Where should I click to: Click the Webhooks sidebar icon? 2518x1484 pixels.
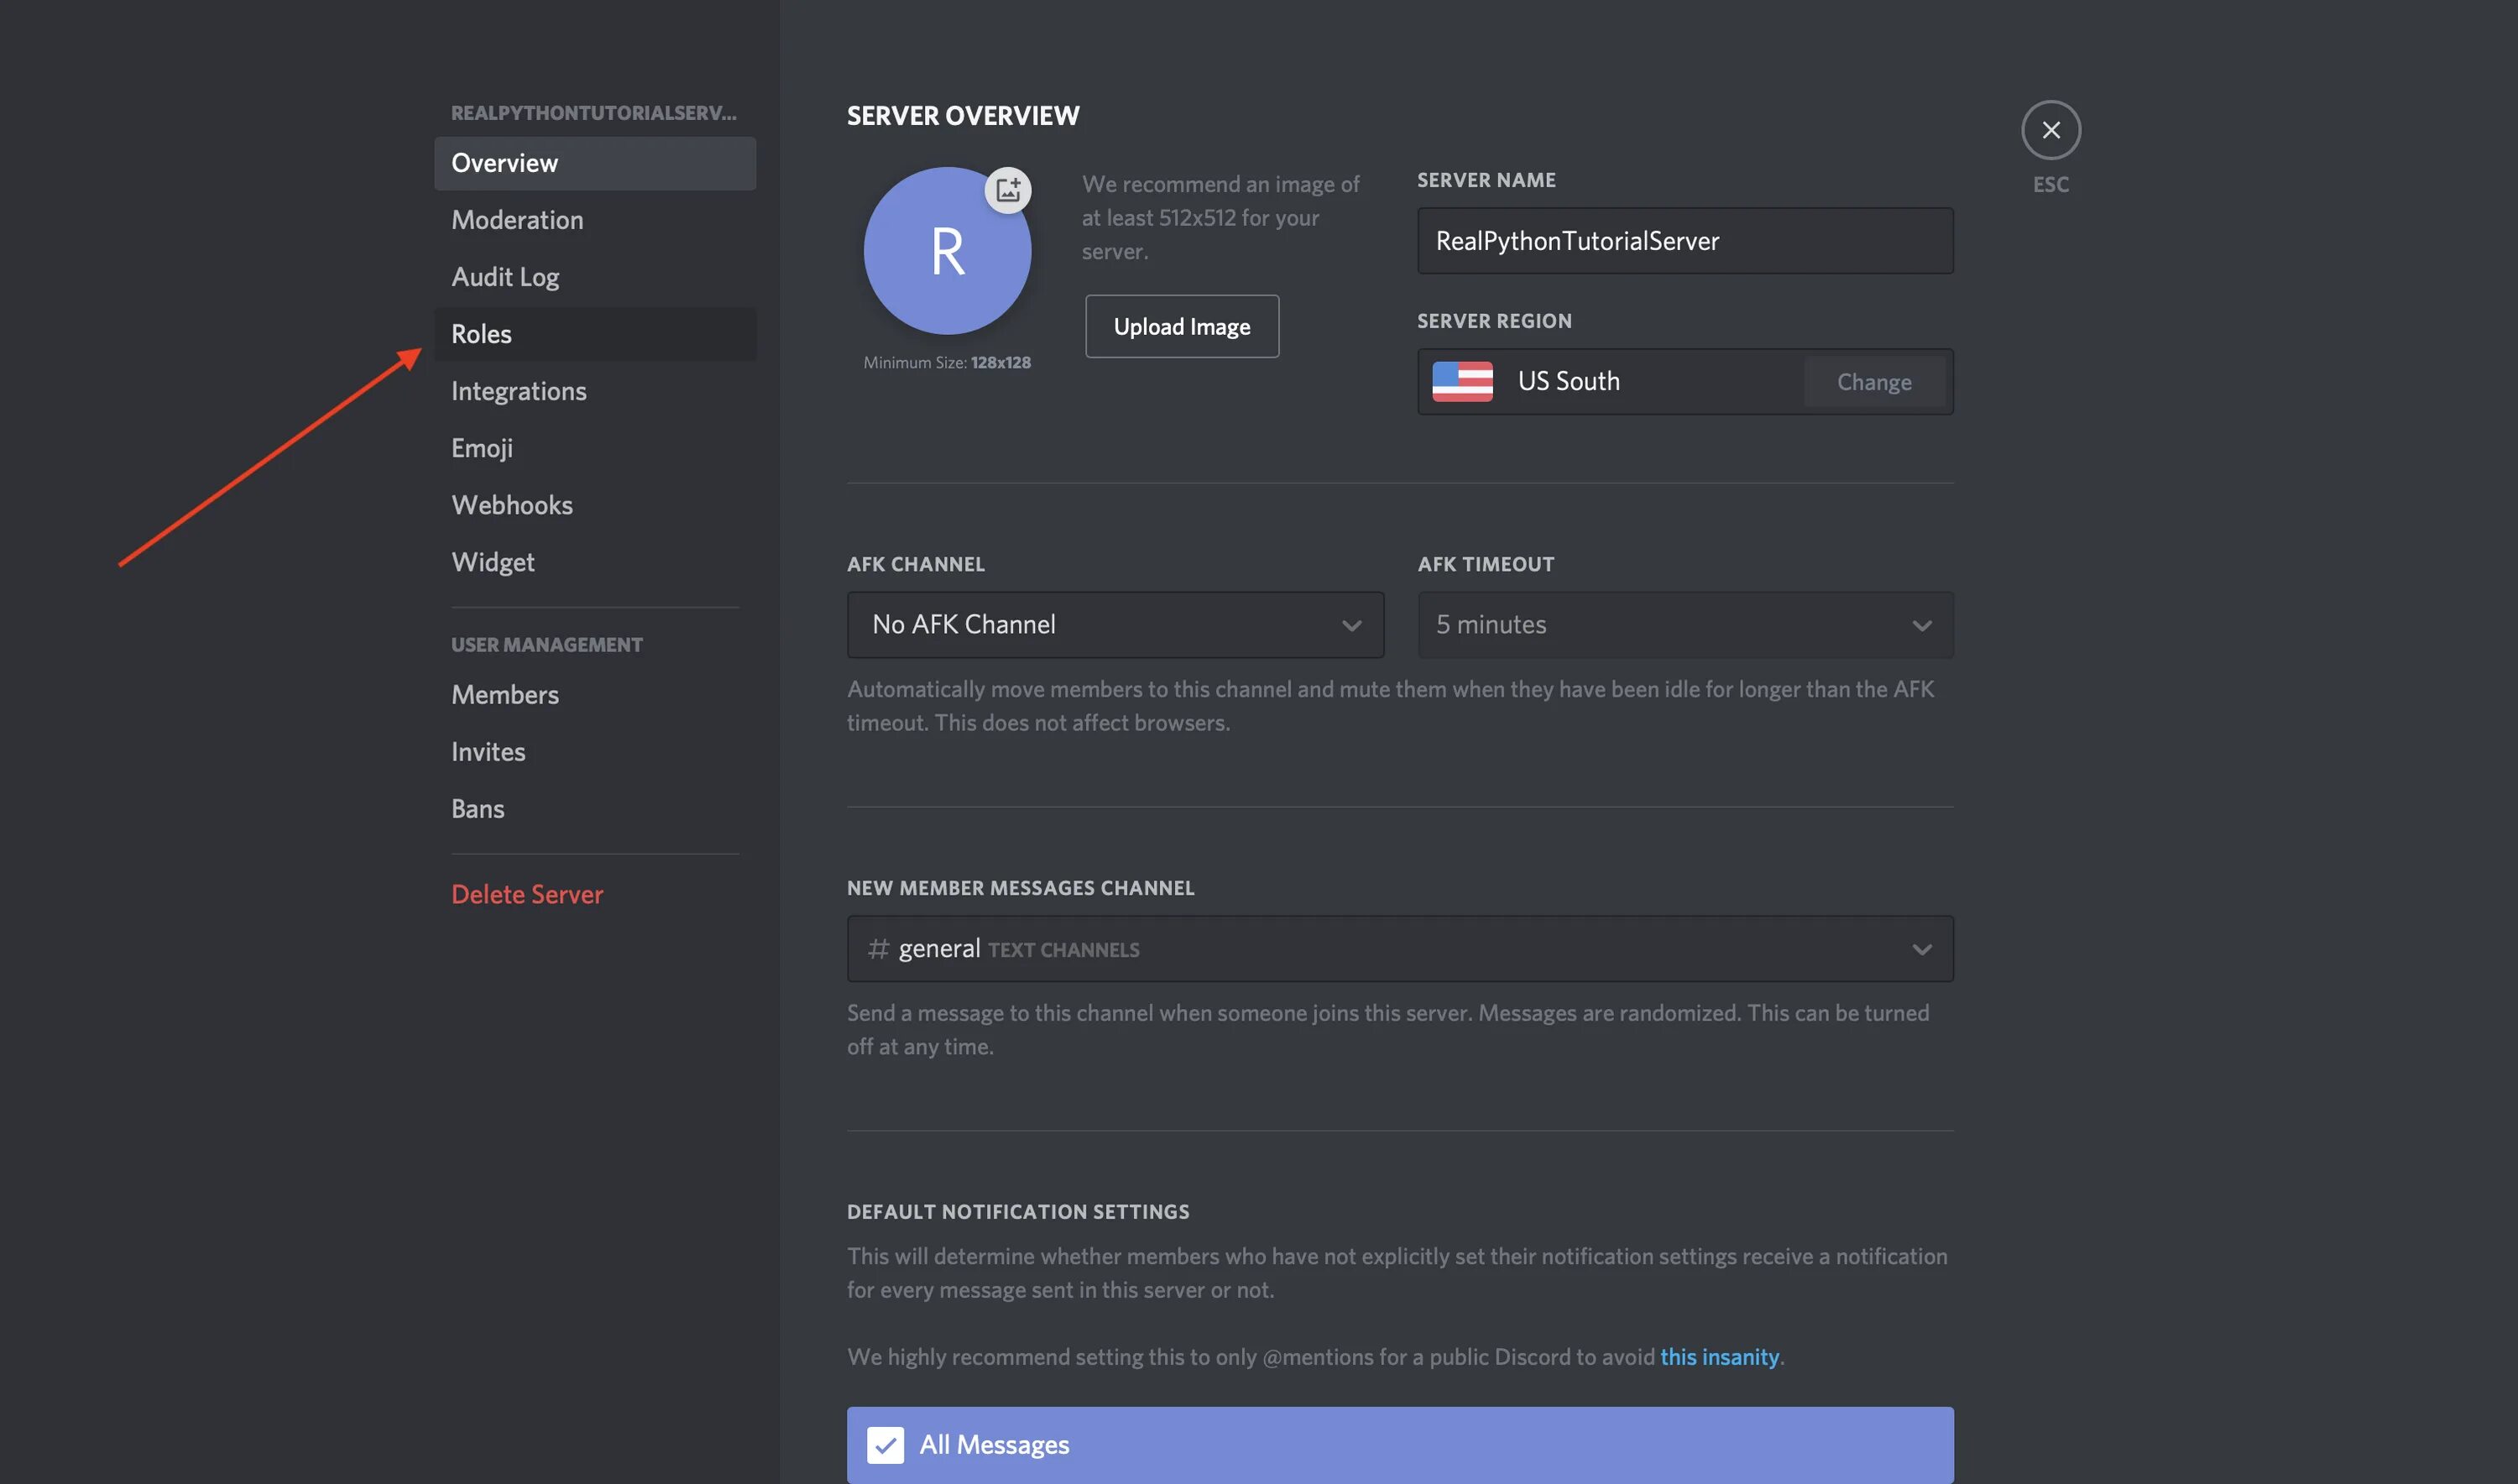coord(510,504)
